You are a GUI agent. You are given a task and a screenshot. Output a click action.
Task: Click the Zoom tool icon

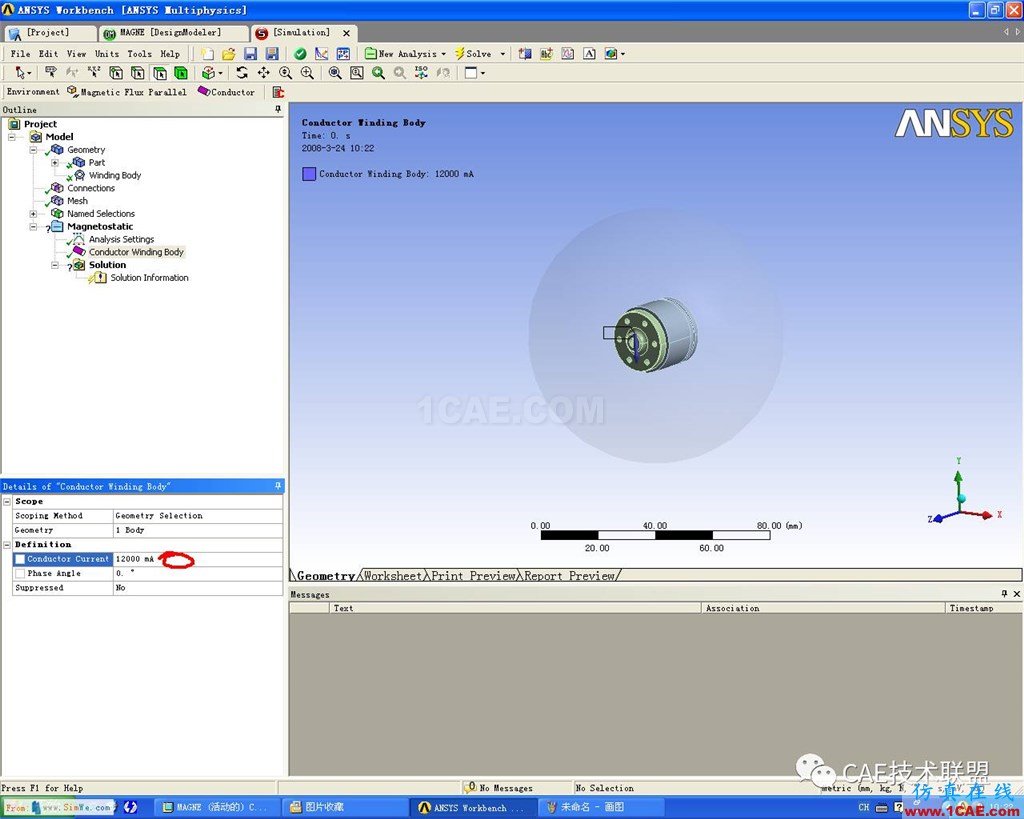click(x=285, y=72)
